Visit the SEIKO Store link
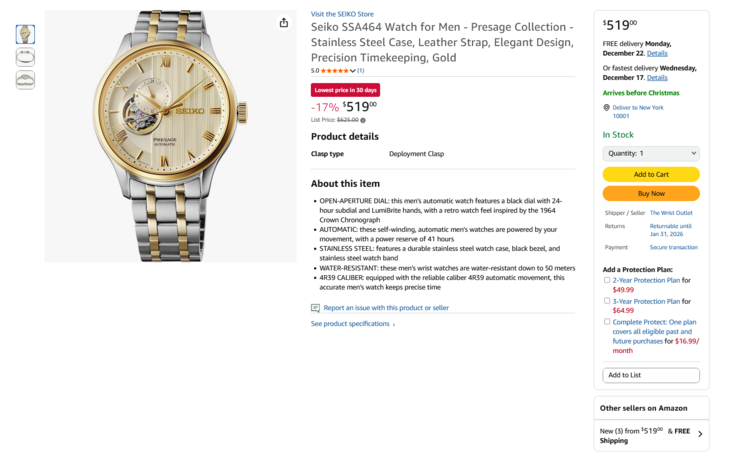Image resolution: width=738 pixels, height=462 pixels. point(342,14)
